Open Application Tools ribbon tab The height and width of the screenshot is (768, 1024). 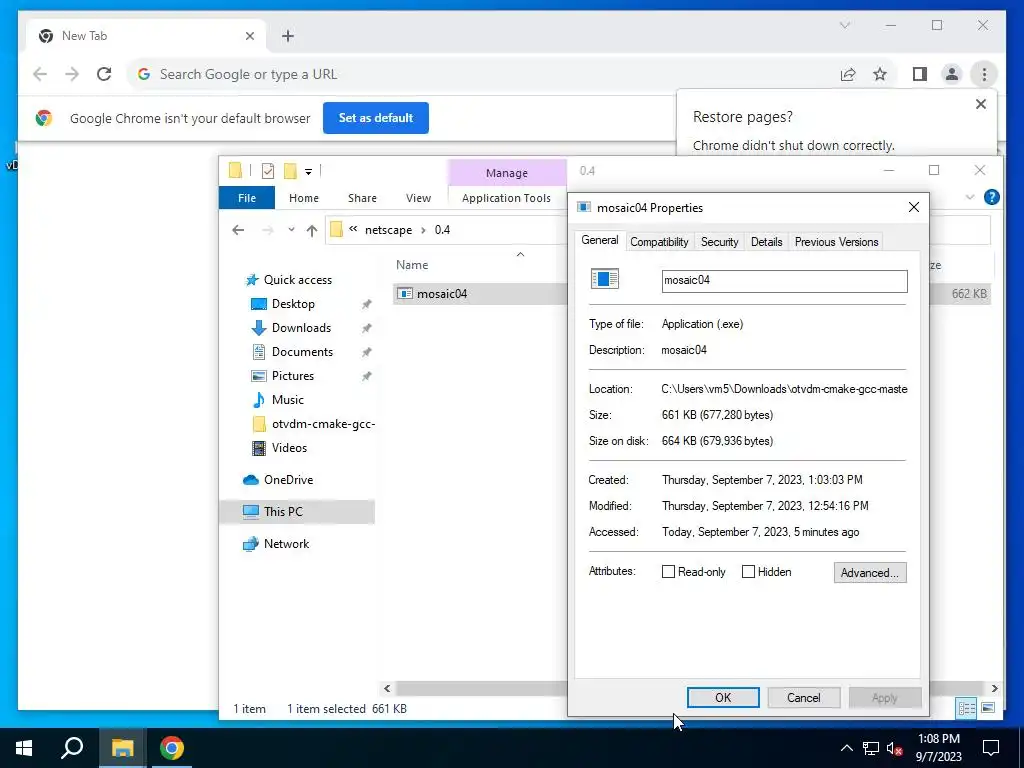tap(506, 198)
